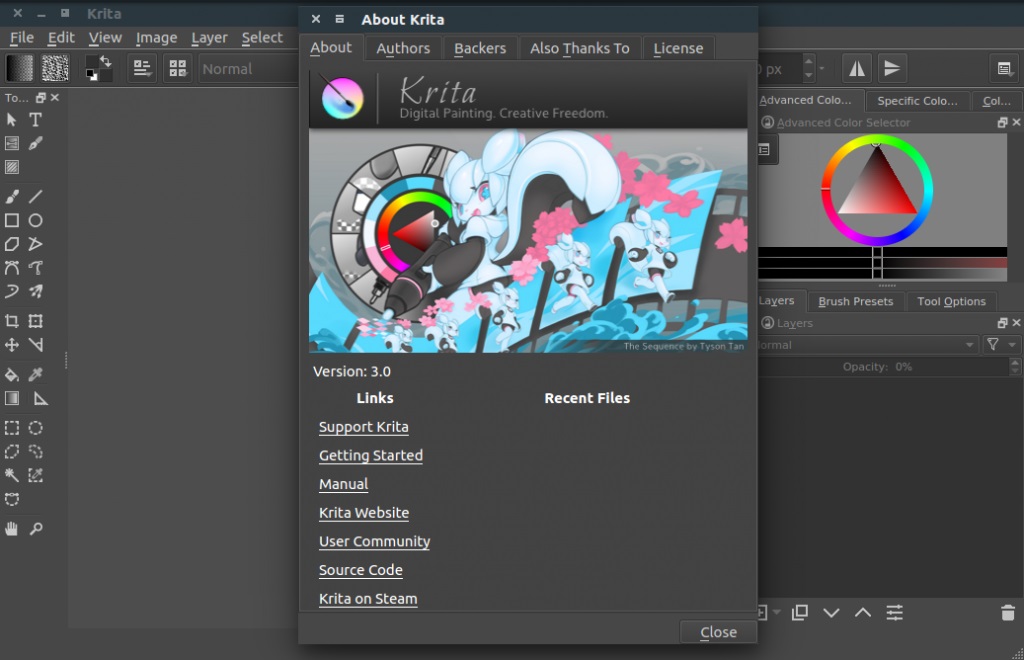Select the Color Picker eyedropper tool
The height and width of the screenshot is (660, 1024).
tap(35, 374)
